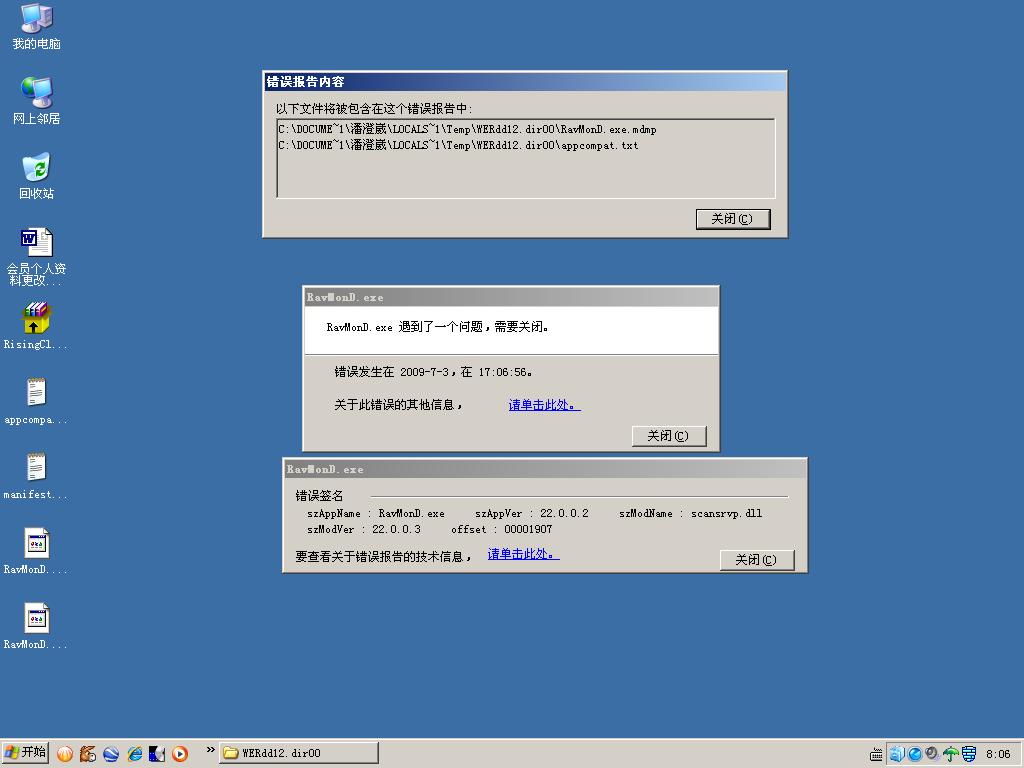Image resolution: width=1024 pixels, height=768 pixels.
Task: Click the blue round tray icon
Action: click(915, 754)
